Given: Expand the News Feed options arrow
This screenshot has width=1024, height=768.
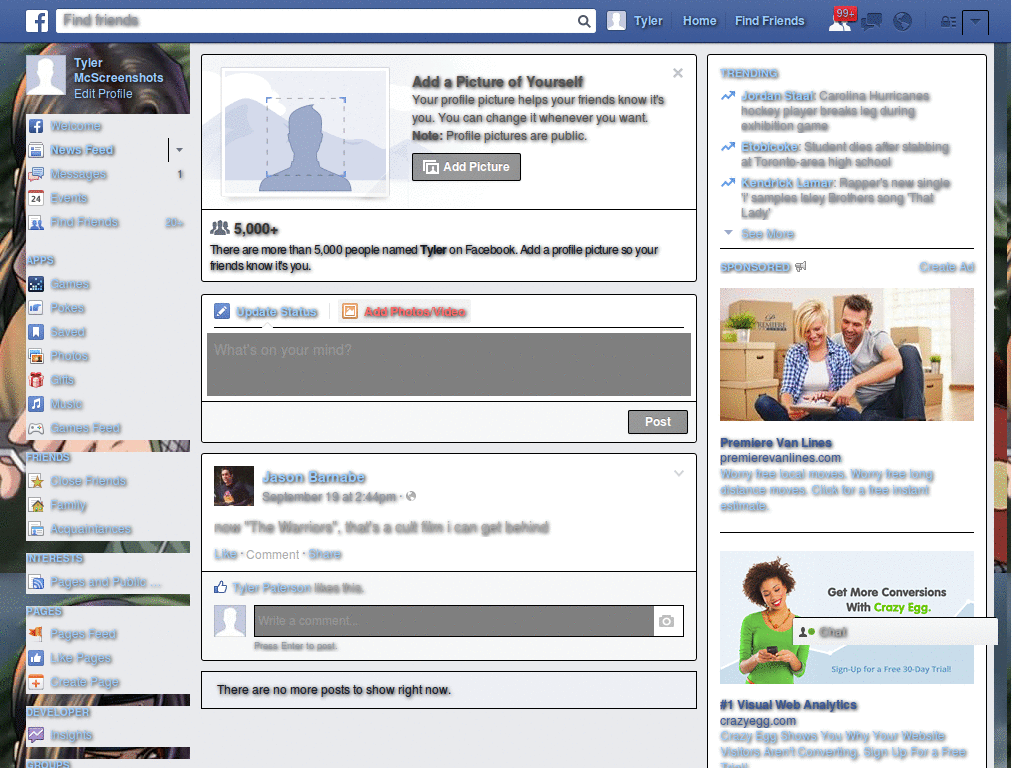Looking at the screenshot, I should (x=179, y=150).
